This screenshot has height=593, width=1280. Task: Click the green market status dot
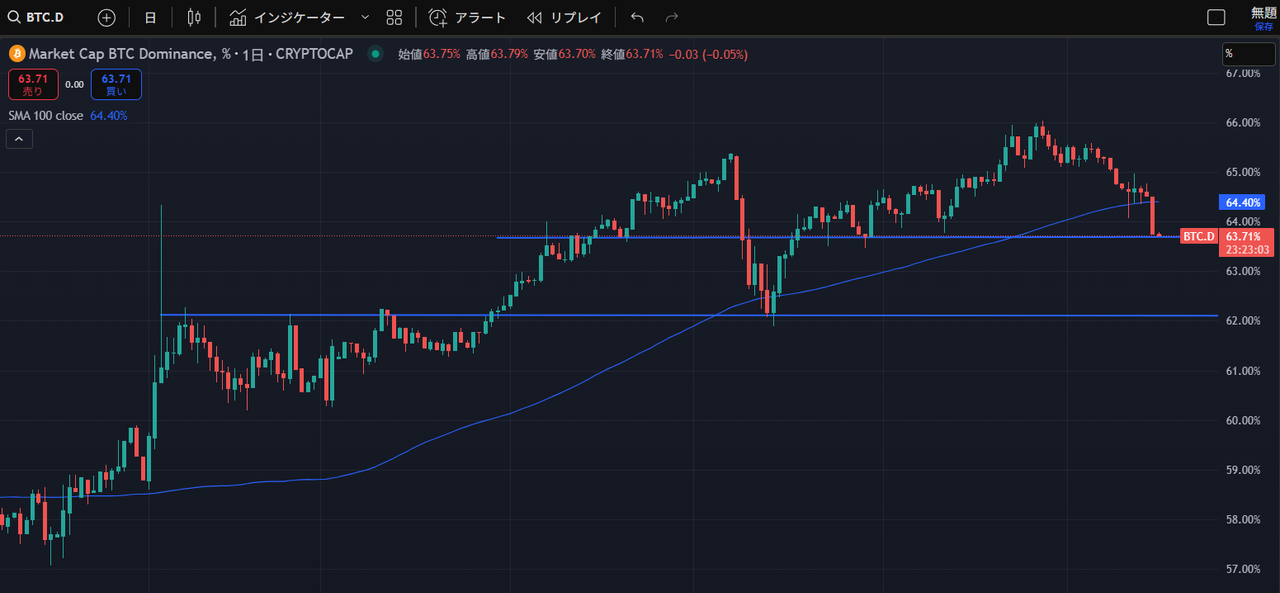click(375, 54)
